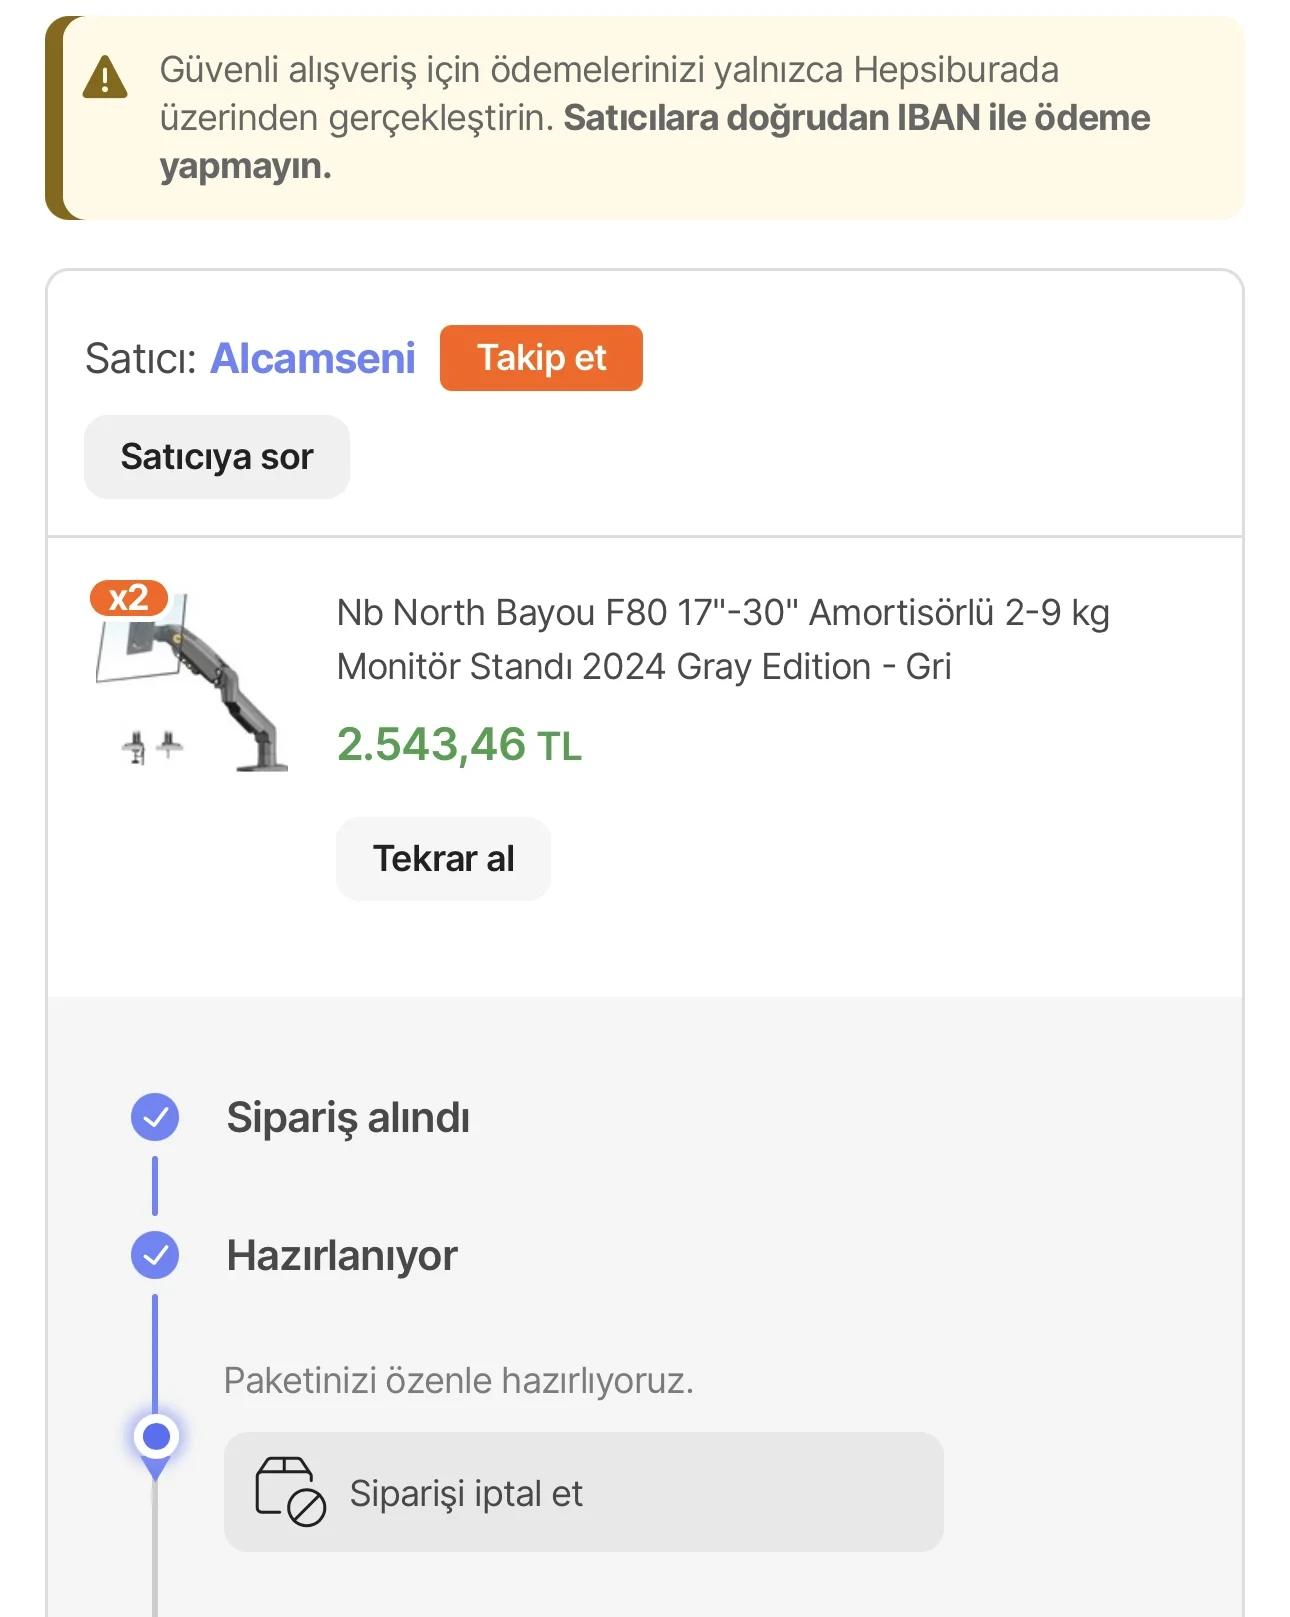1290x1617 pixels.
Task: Open the Nb North Bayou F80 product title
Action: click(722, 639)
